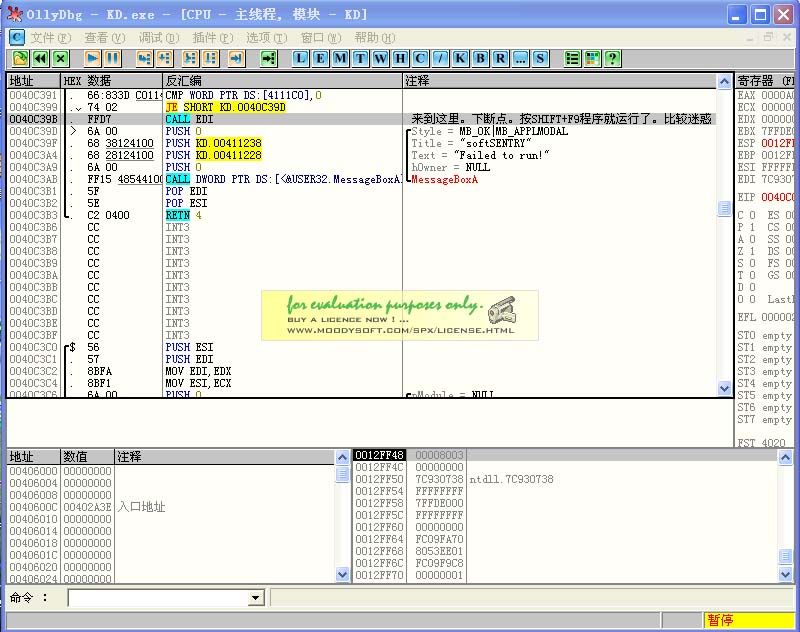Screen dimensions: 800x632
Task: Click the help question mark icon
Action: (x=612, y=59)
